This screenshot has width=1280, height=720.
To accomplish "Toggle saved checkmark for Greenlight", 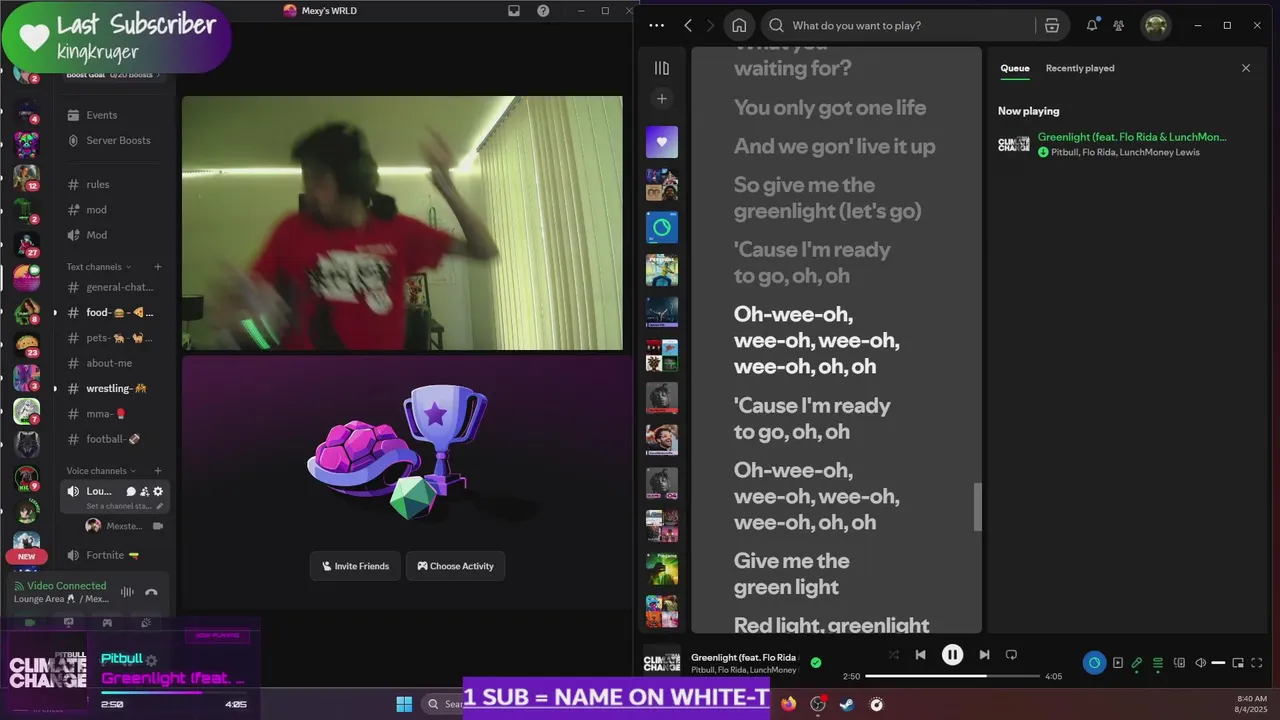I will pos(816,662).
